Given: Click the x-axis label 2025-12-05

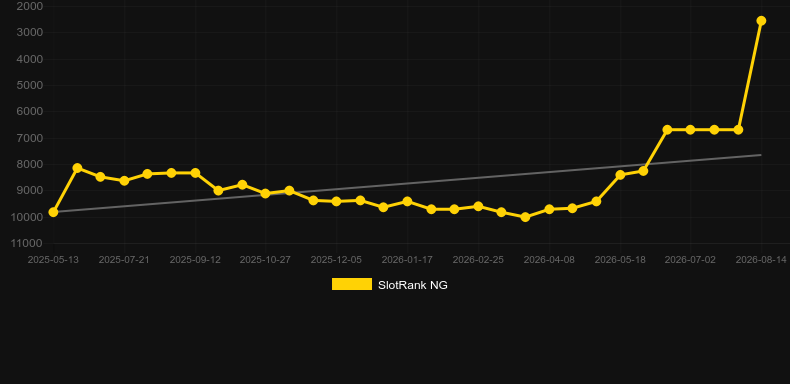Looking at the screenshot, I should 336,260.
